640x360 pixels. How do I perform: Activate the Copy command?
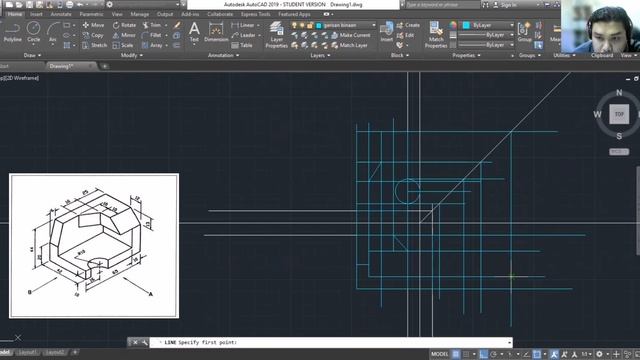point(93,35)
